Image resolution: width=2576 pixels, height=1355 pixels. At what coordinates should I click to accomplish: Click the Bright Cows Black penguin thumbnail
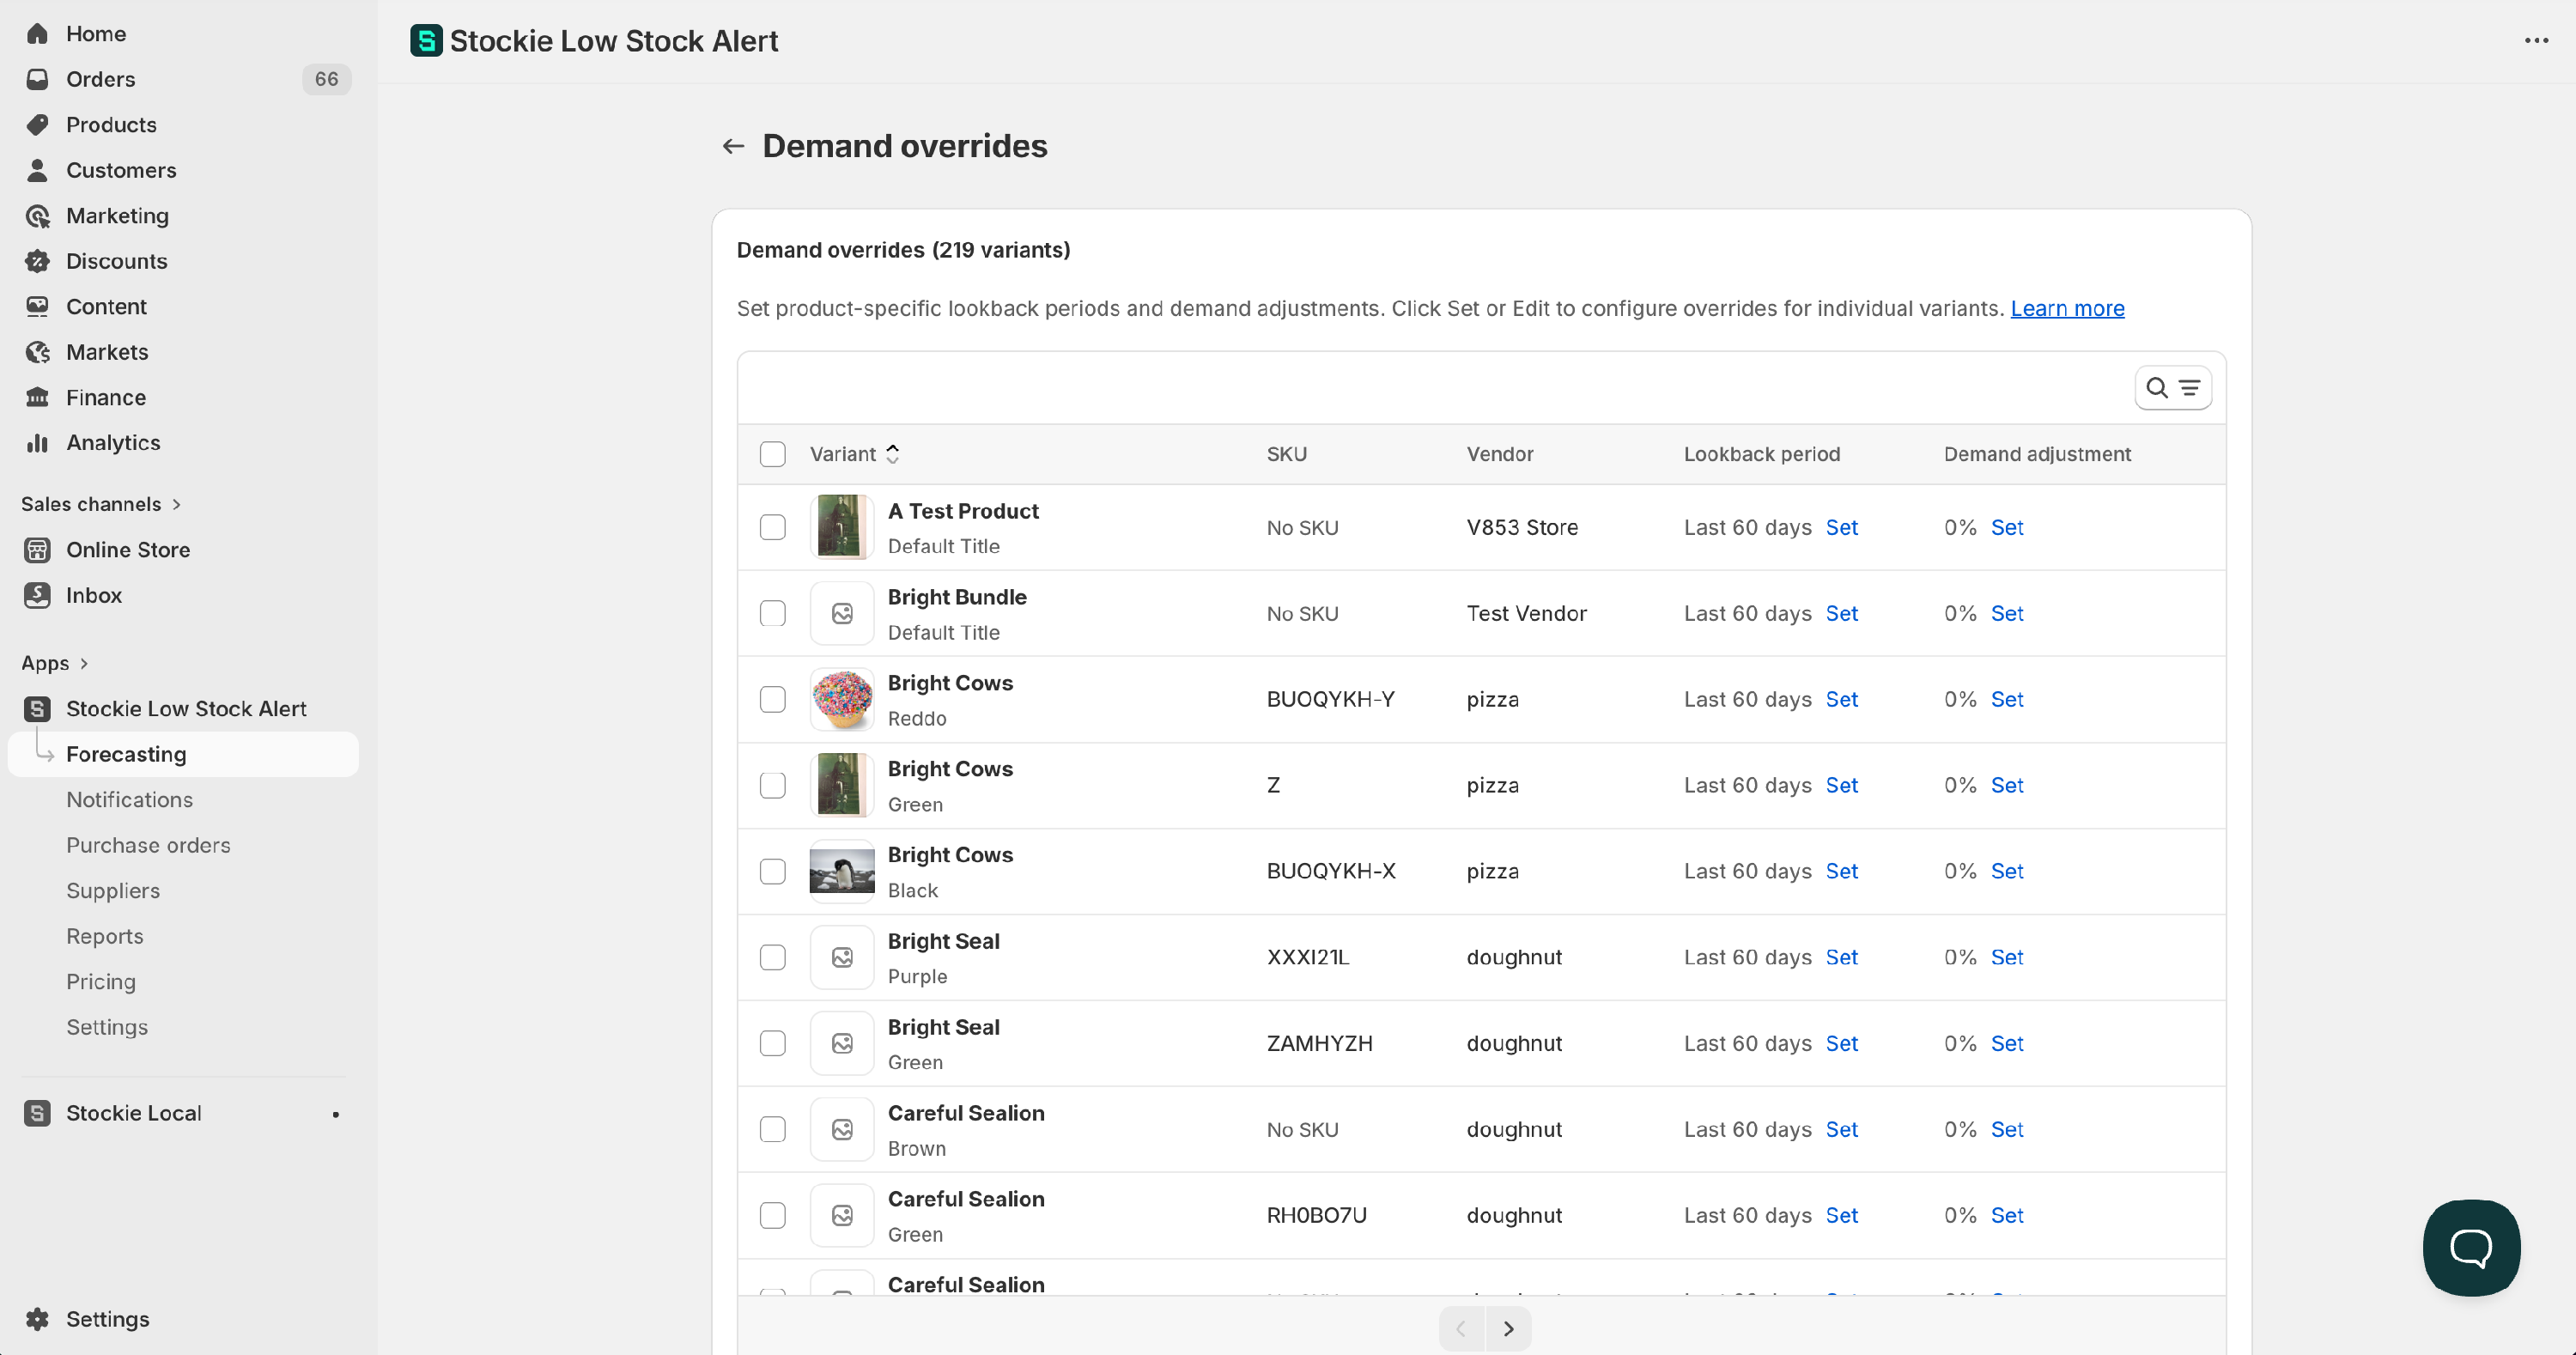841,871
